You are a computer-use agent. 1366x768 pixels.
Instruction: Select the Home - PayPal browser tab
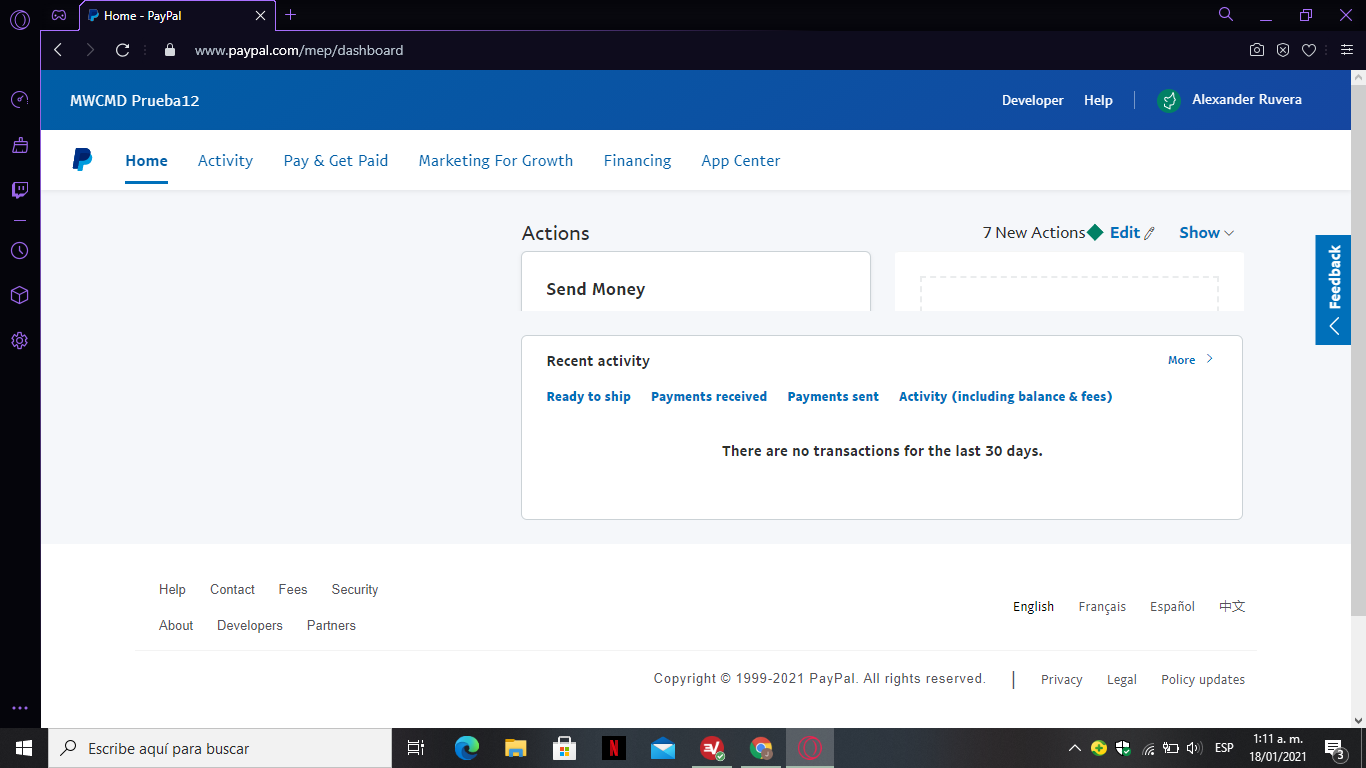(x=177, y=16)
